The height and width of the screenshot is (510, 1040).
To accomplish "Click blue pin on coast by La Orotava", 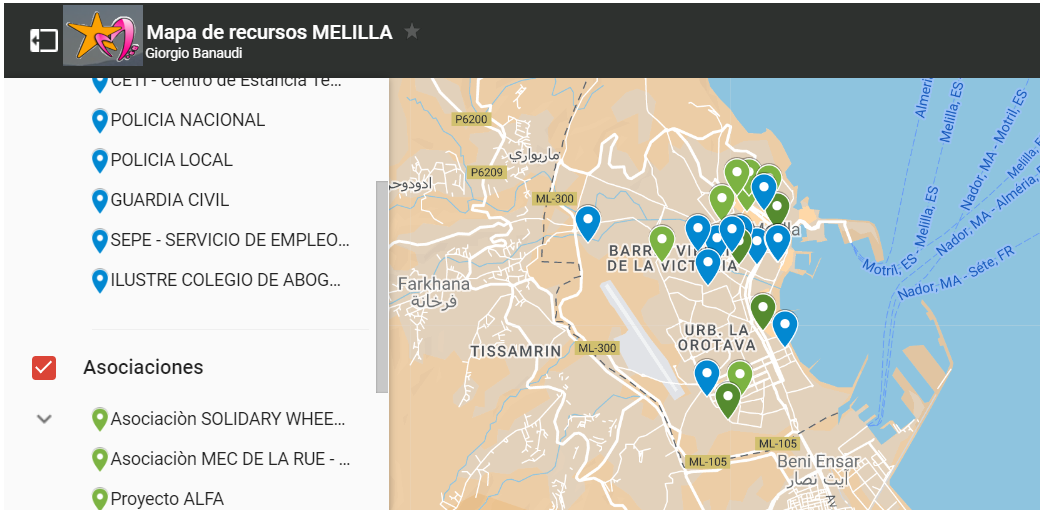I will [785, 327].
